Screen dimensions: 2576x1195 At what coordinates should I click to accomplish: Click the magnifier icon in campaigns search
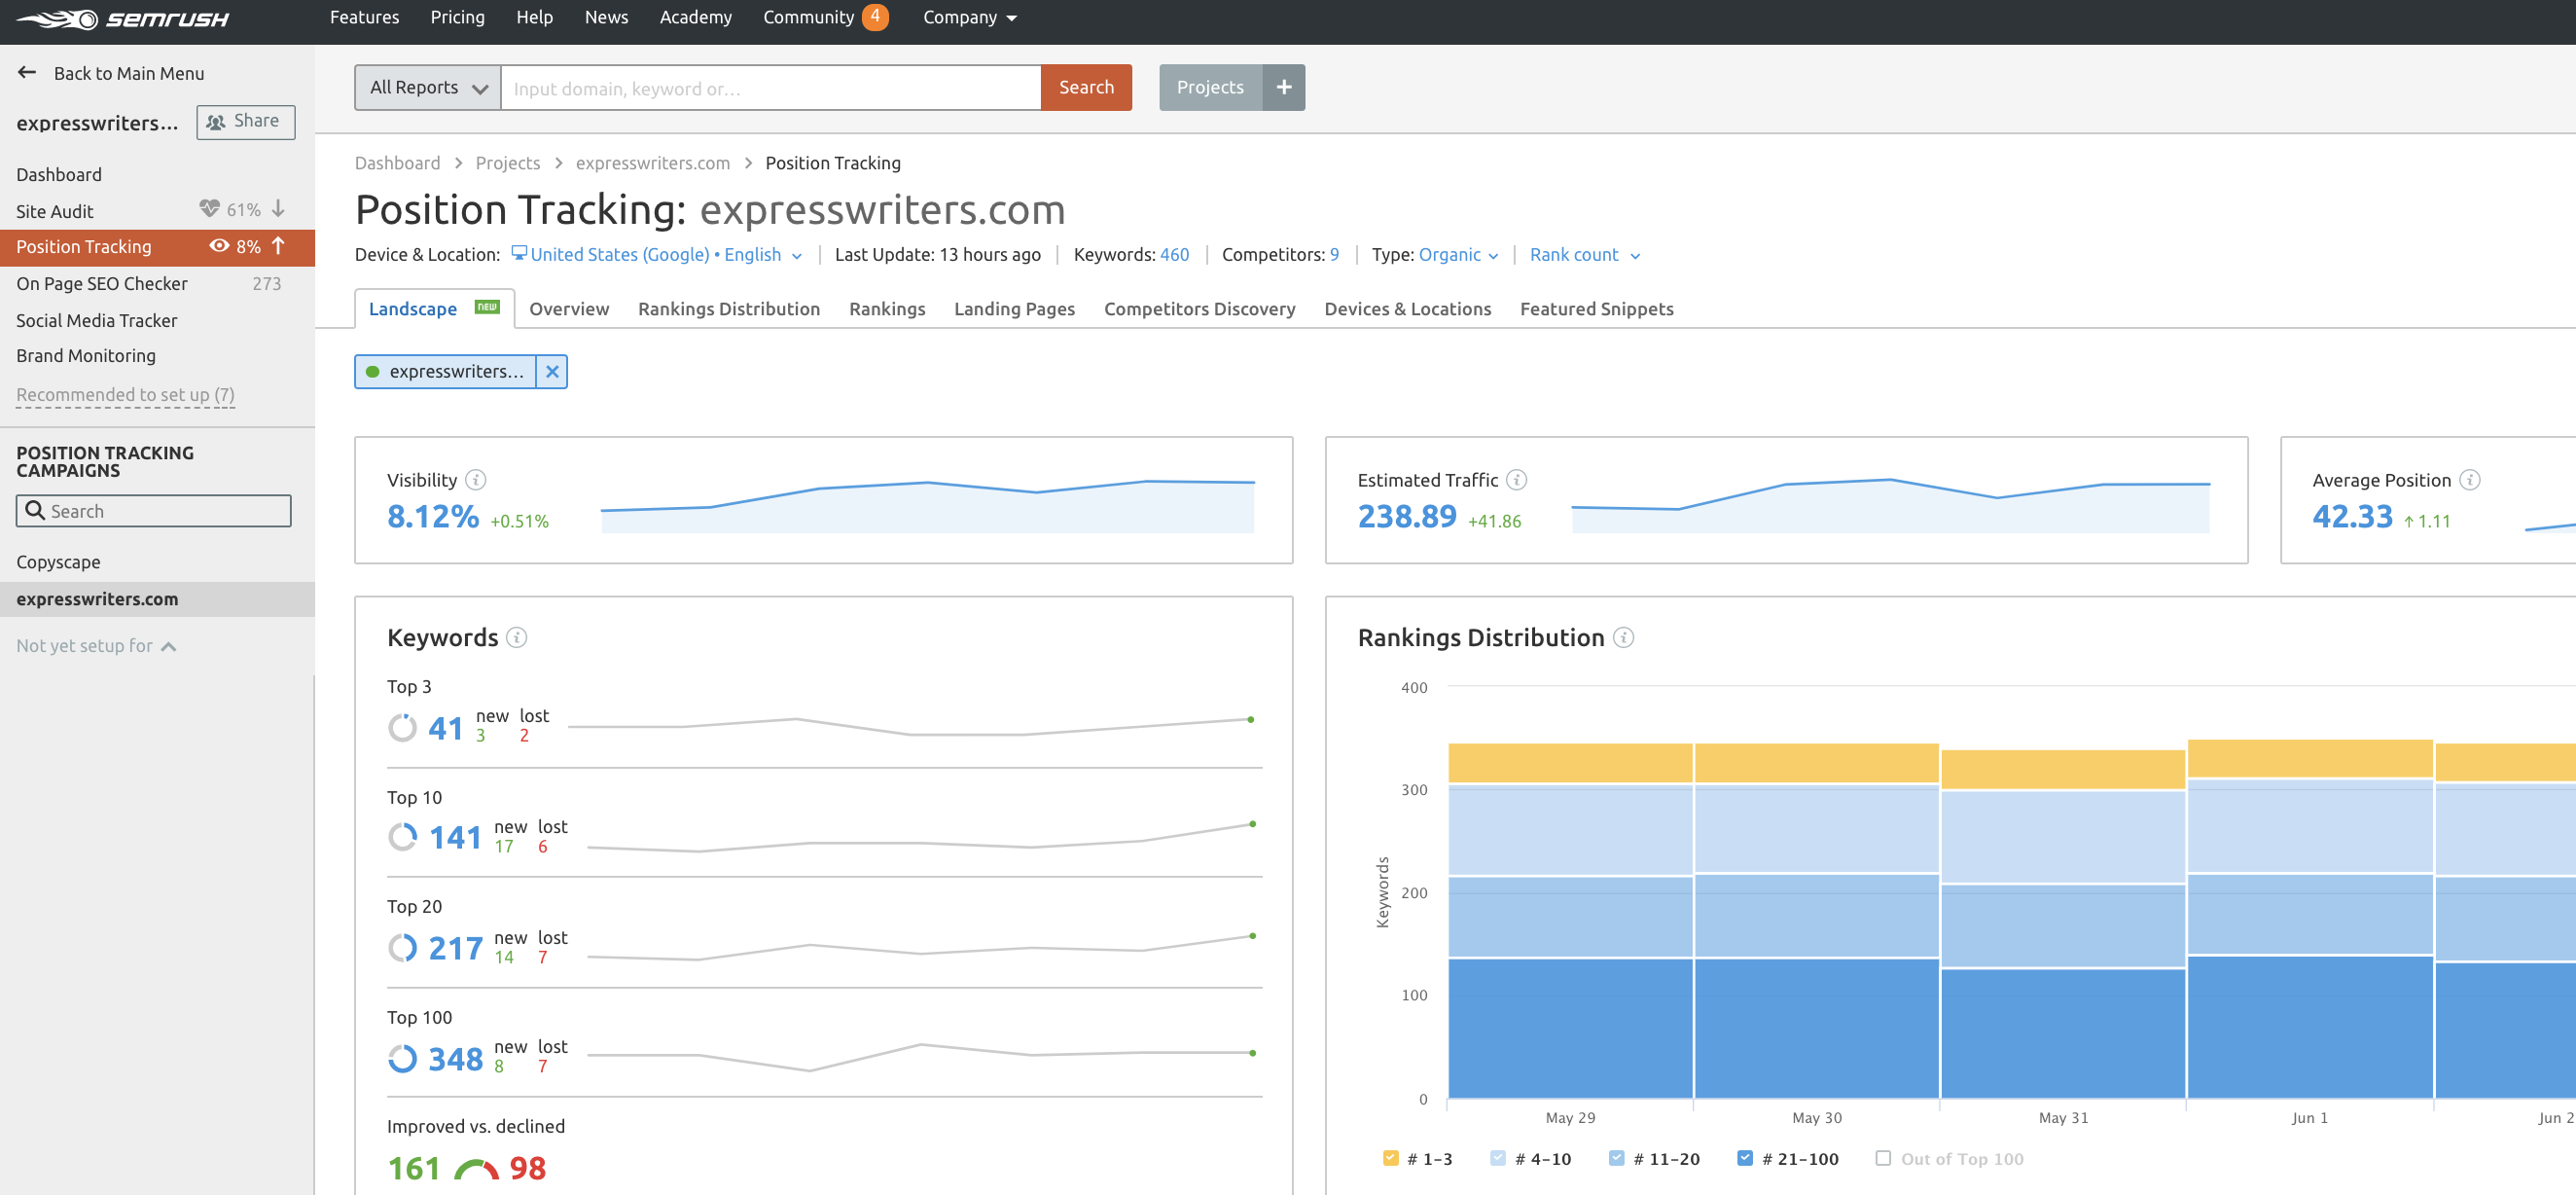click(x=35, y=511)
